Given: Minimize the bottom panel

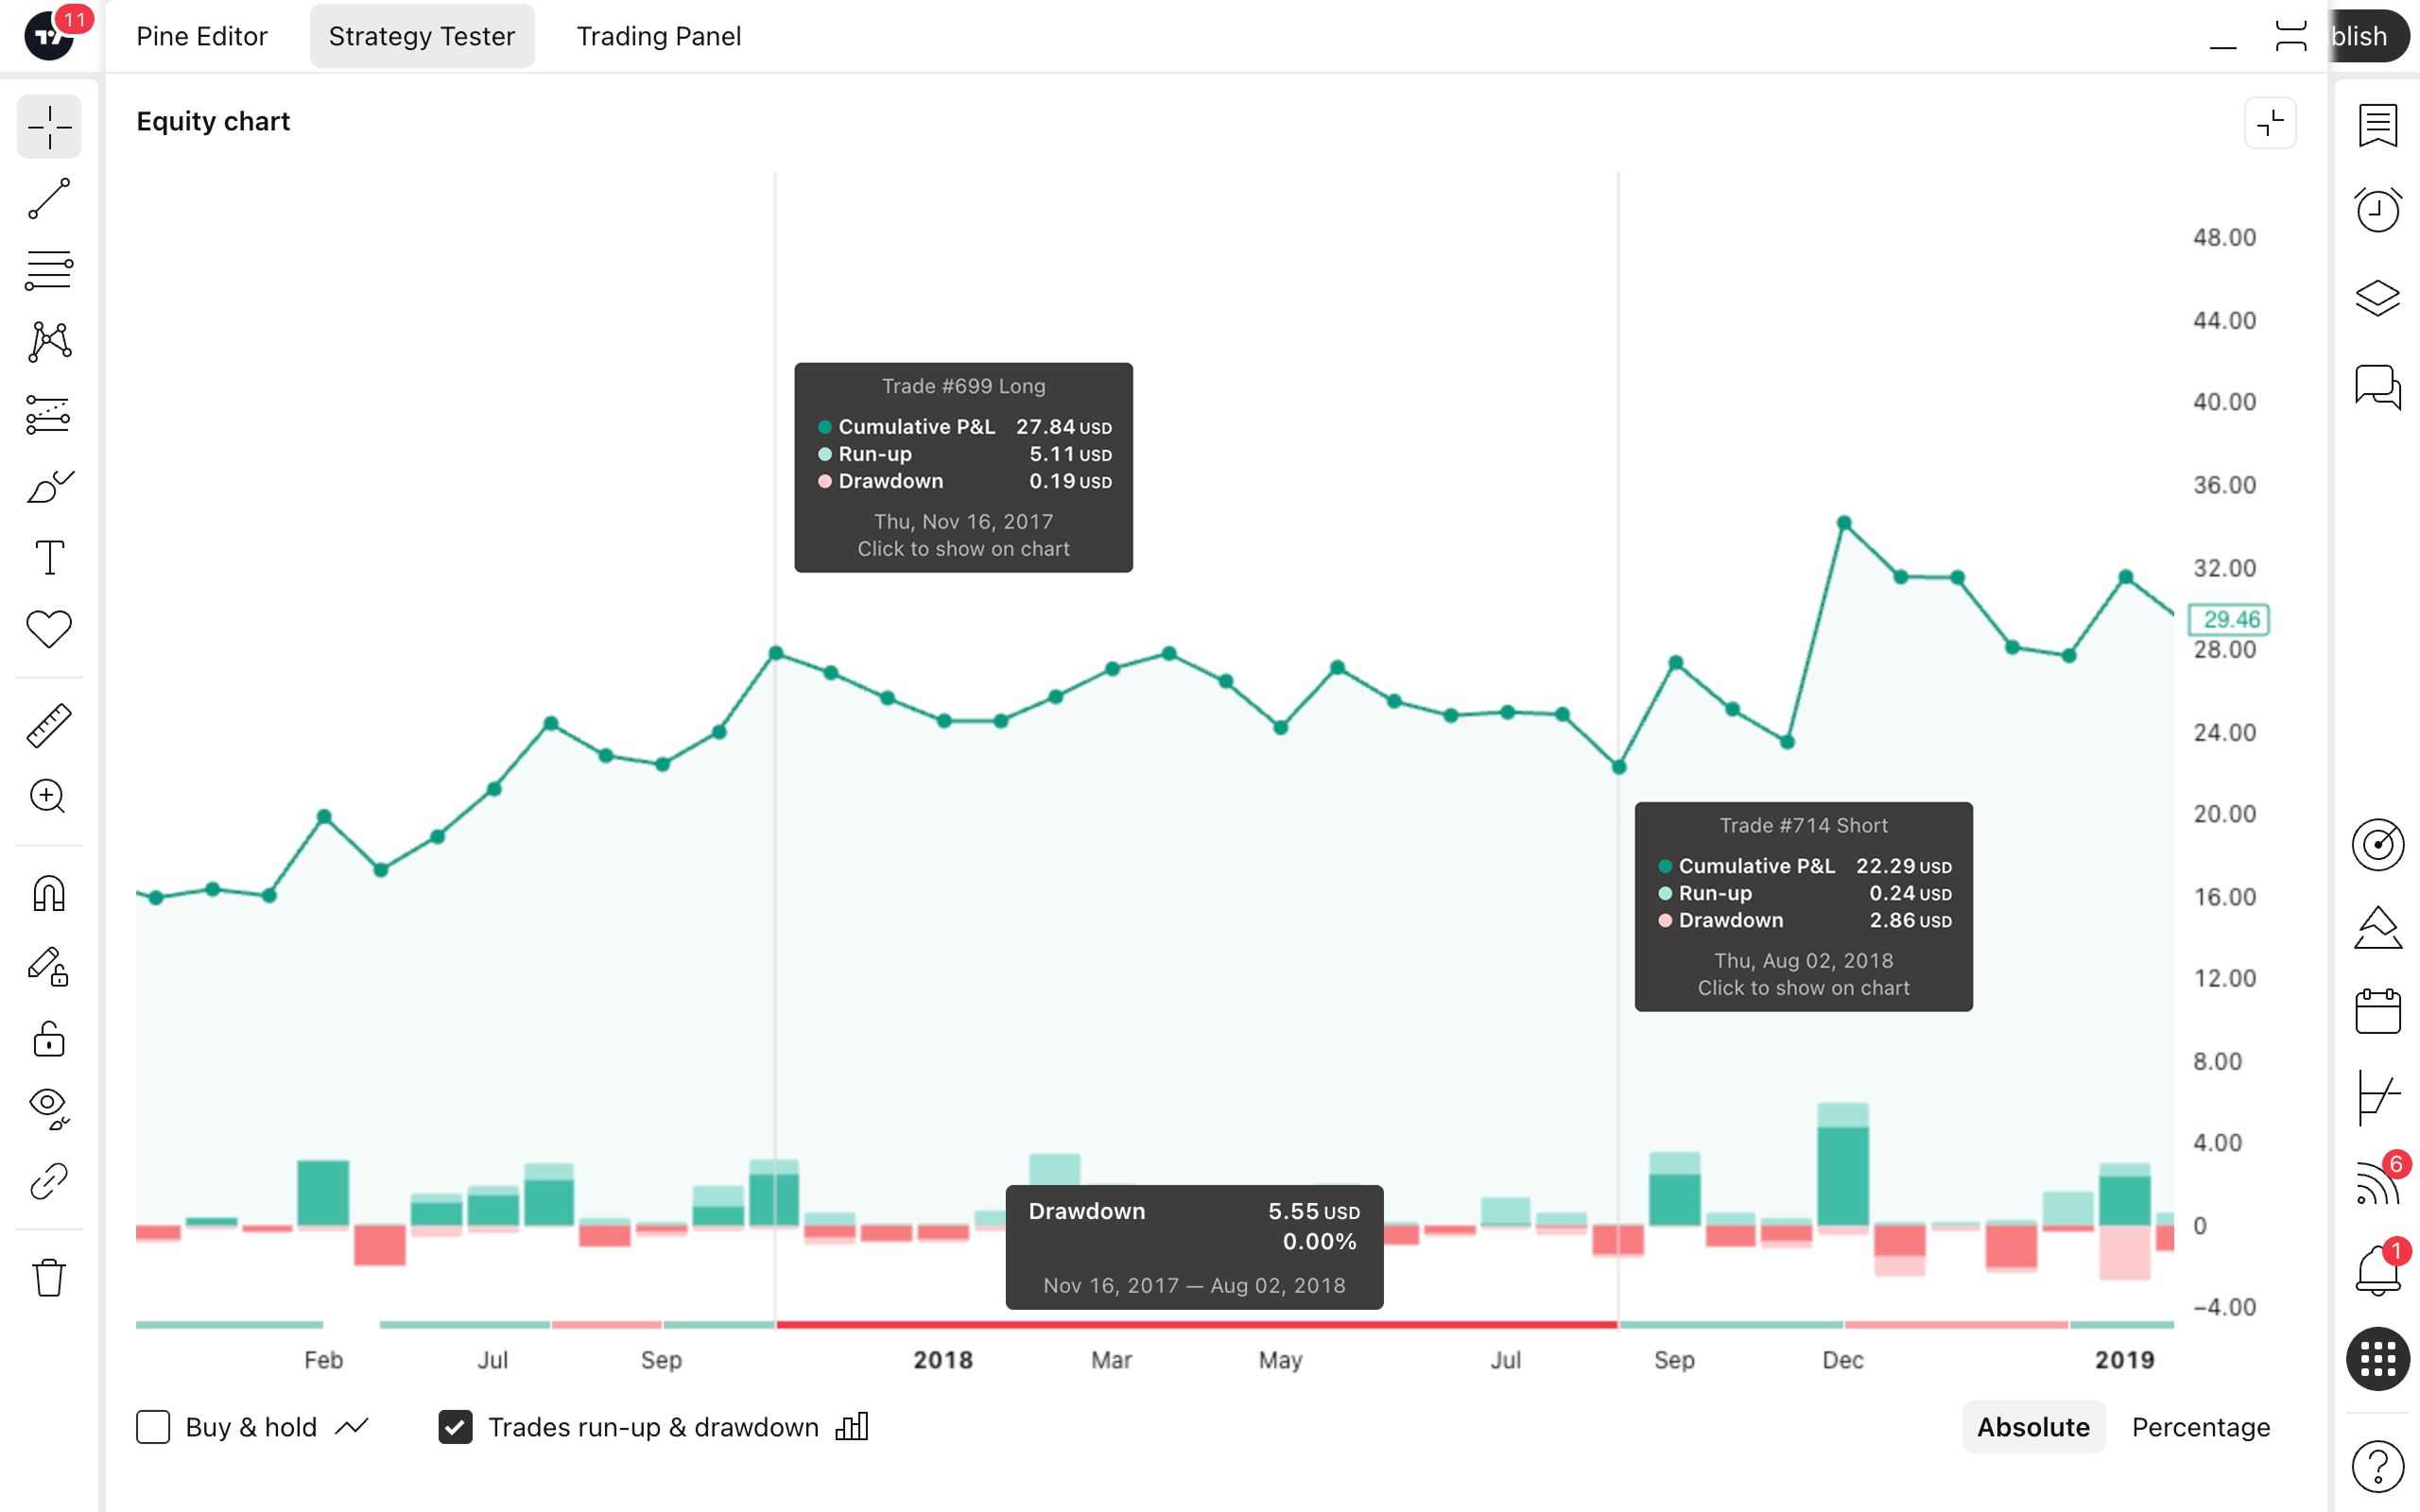Looking at the screenshot, I should pos(2222,38).
